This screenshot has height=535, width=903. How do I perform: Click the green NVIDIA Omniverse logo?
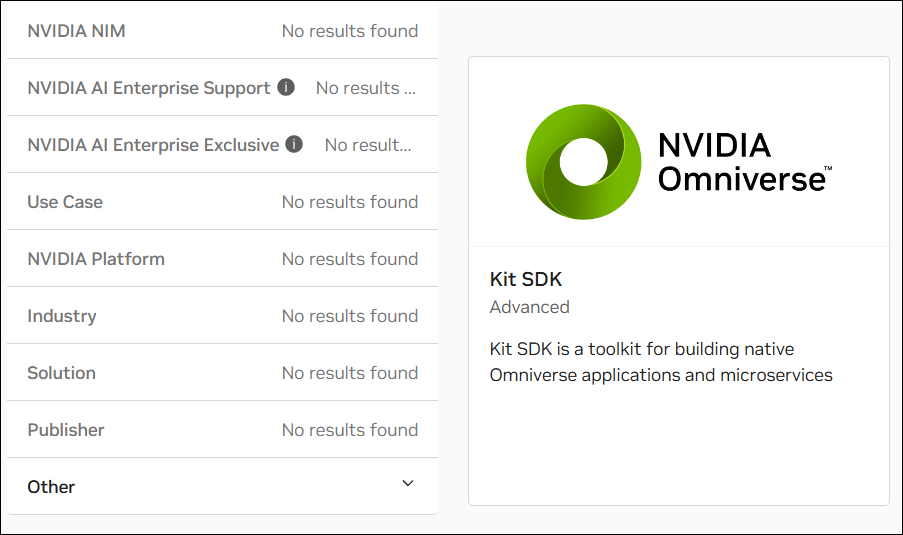(583, 162)
